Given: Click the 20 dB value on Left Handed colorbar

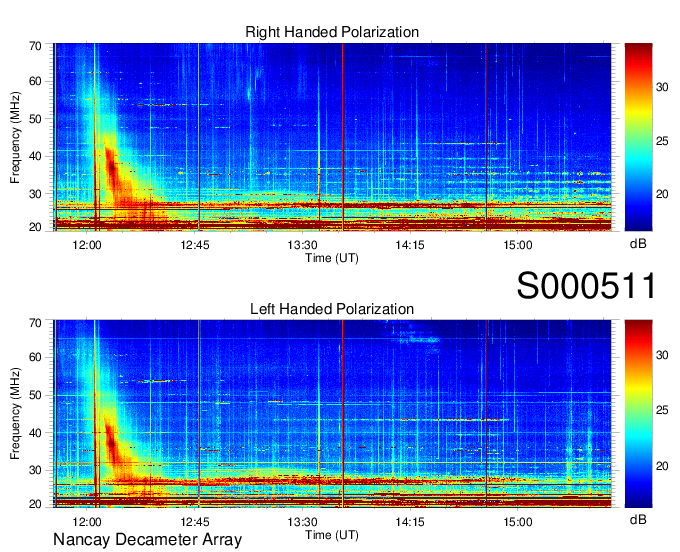Looking at the screenshot, I should 662,466.
